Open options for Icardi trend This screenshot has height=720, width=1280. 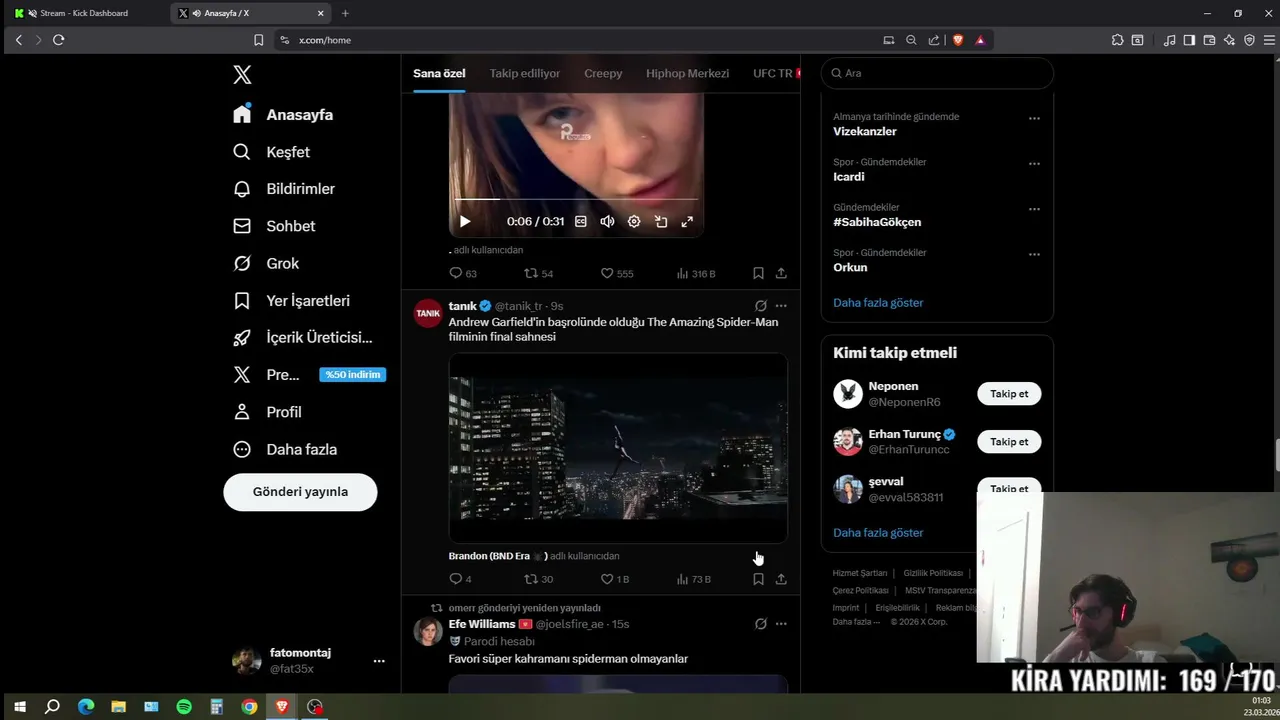pos(1034,163)
